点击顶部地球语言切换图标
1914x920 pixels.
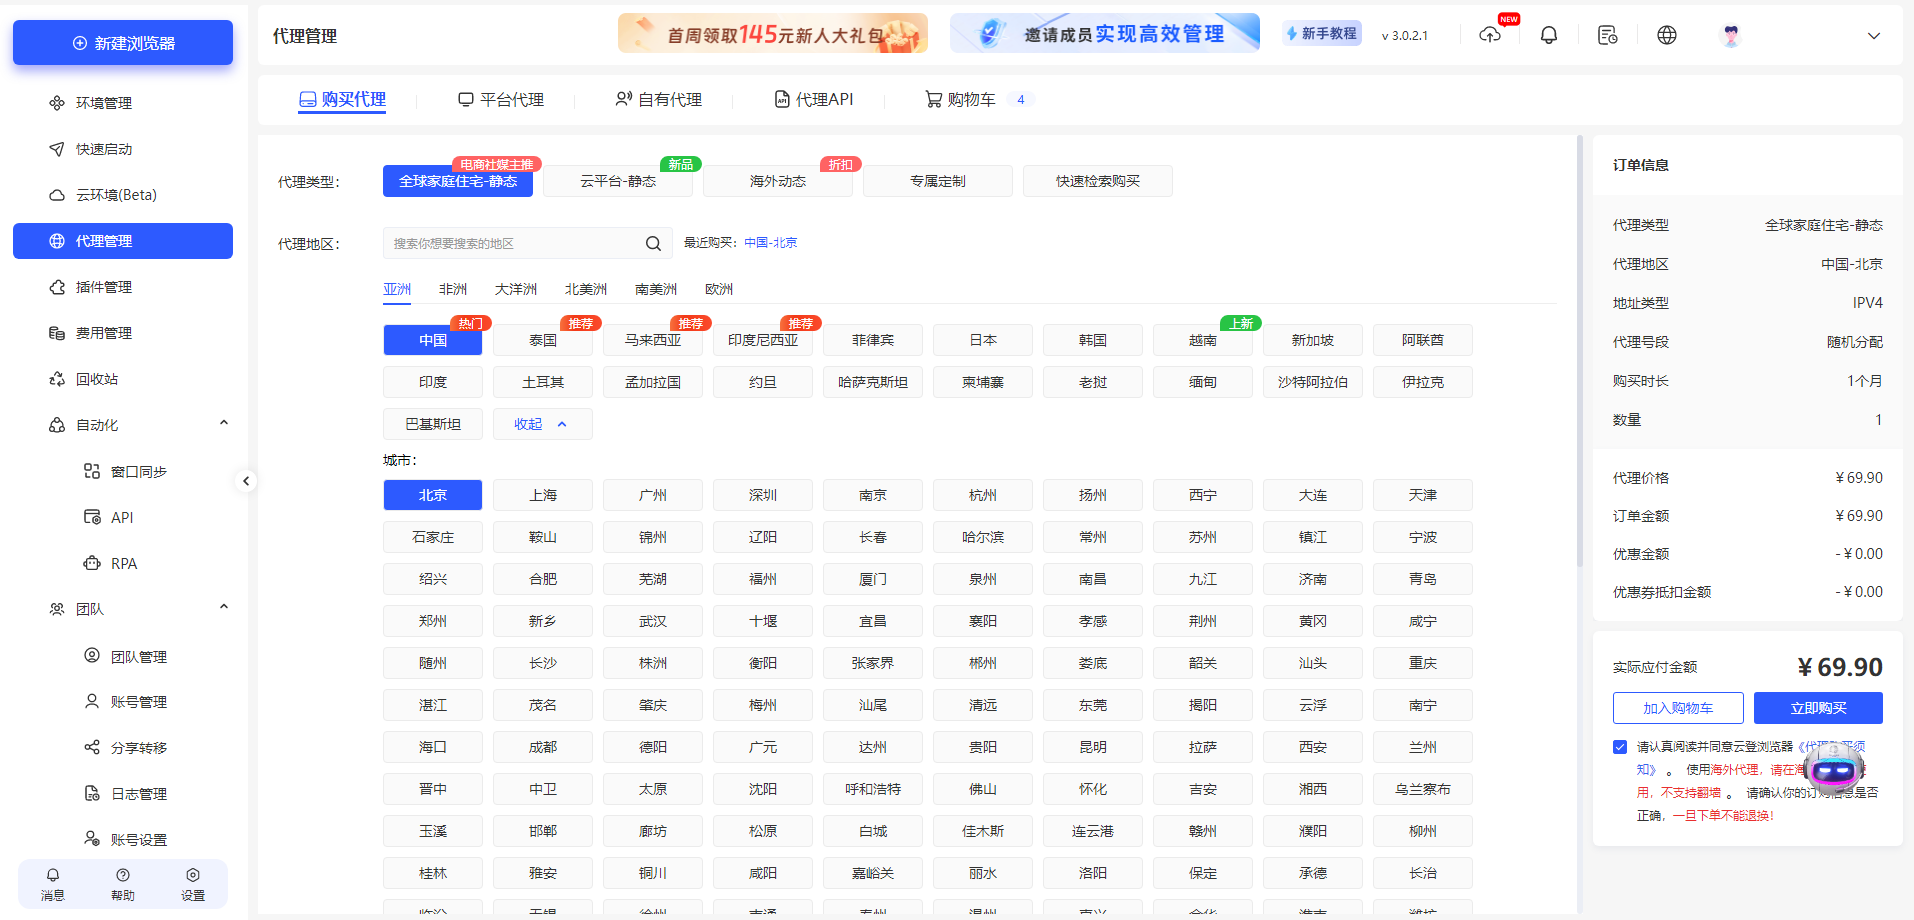coord(1666,34)
